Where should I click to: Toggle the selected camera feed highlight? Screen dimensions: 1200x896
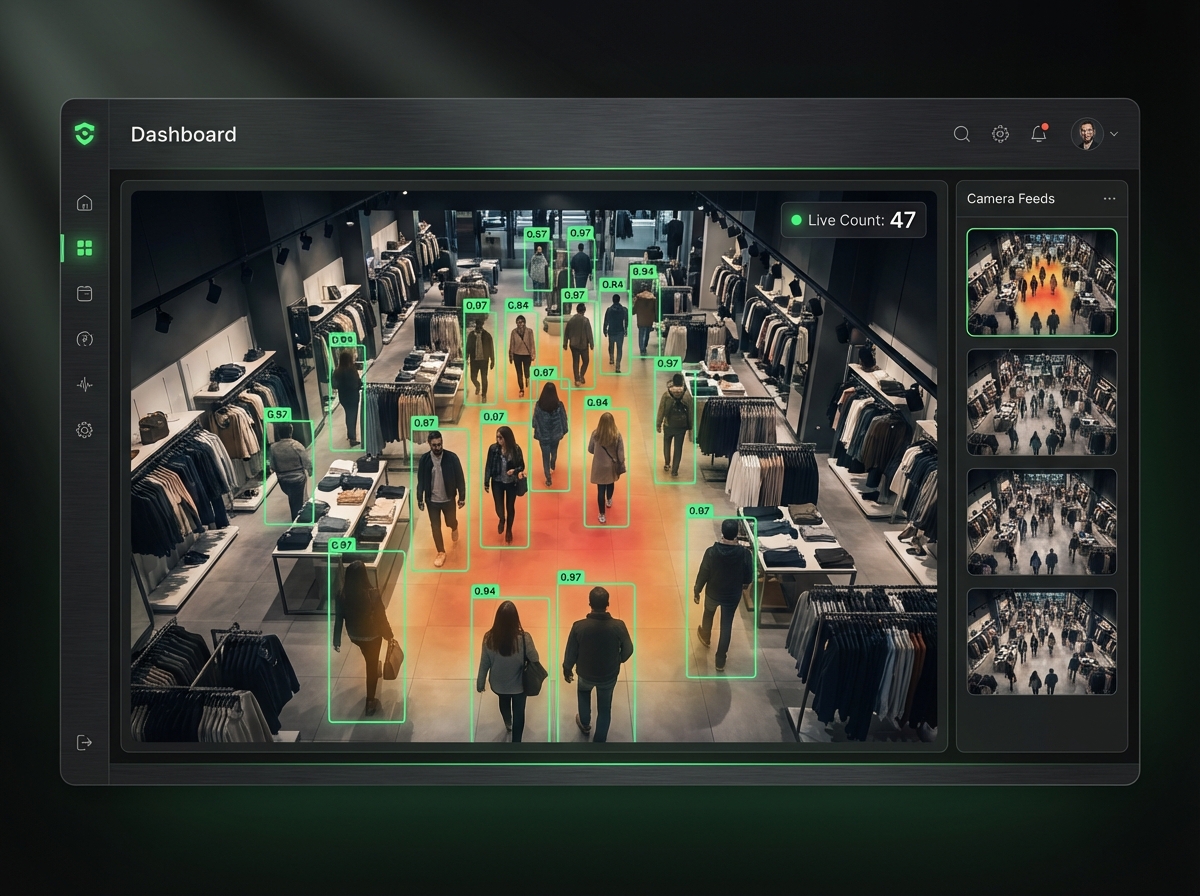click(x=1041, y=281)
